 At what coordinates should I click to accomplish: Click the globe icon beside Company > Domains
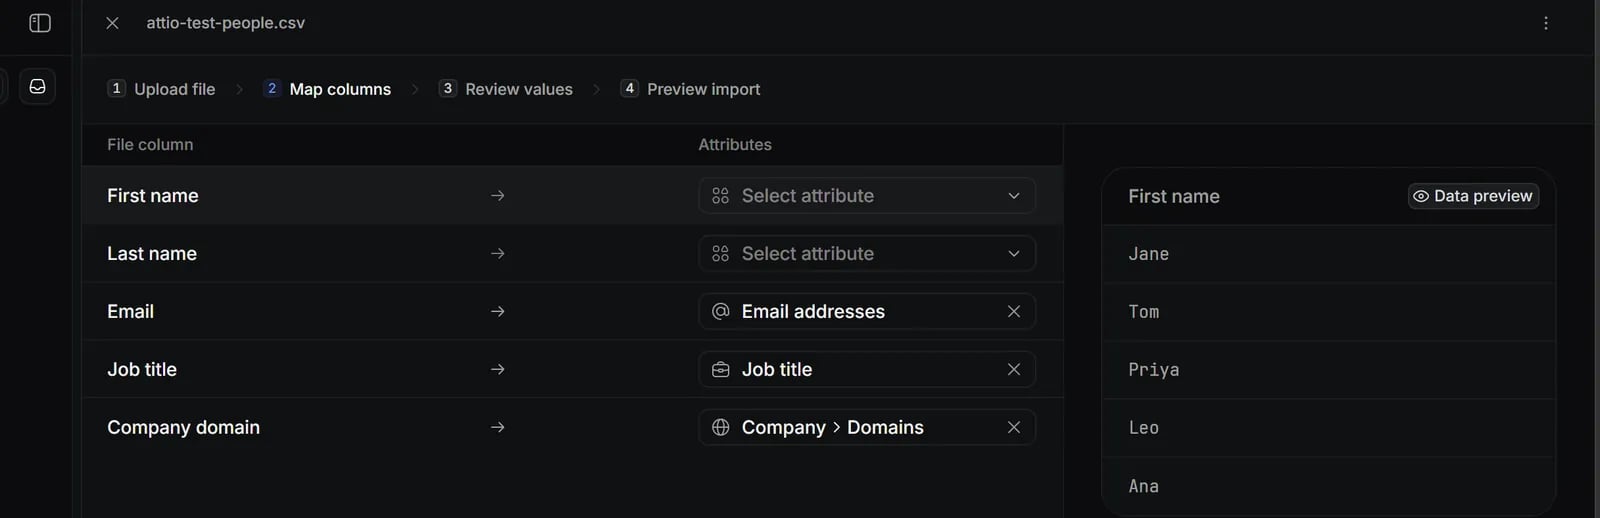[x=720, y=428]
